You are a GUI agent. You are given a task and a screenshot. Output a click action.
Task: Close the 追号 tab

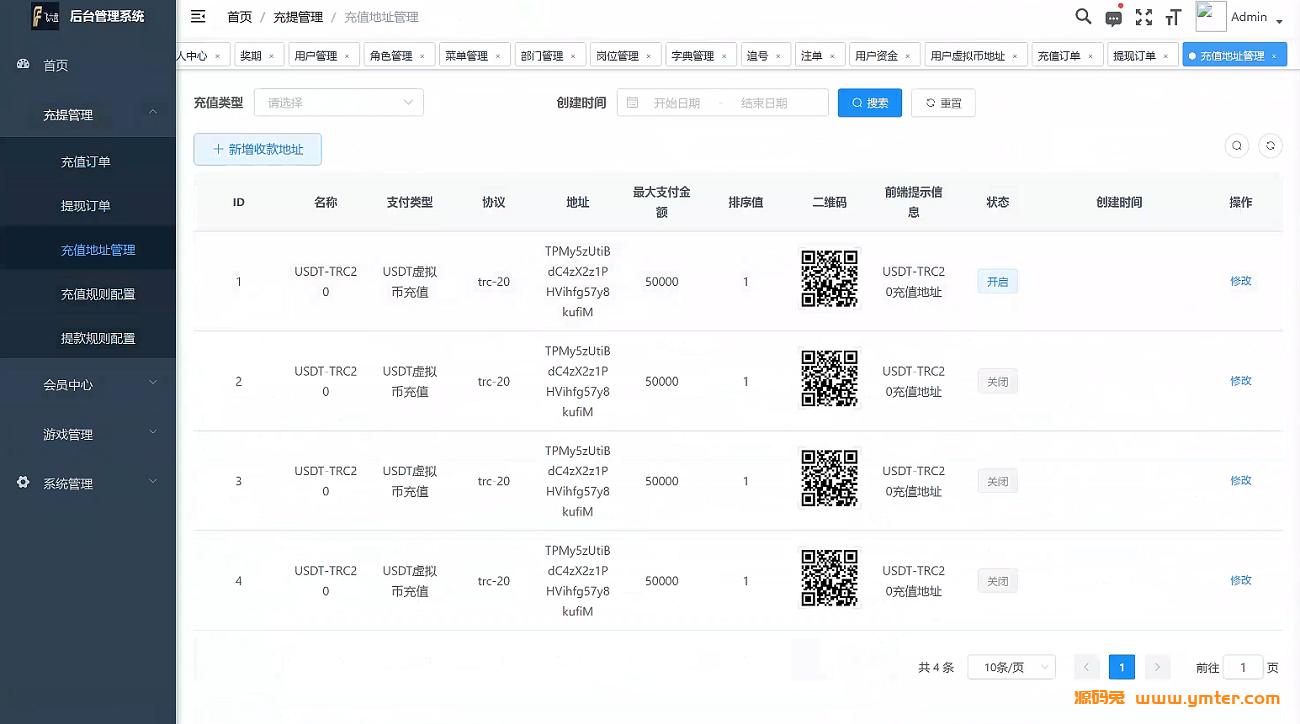[778, 56]
